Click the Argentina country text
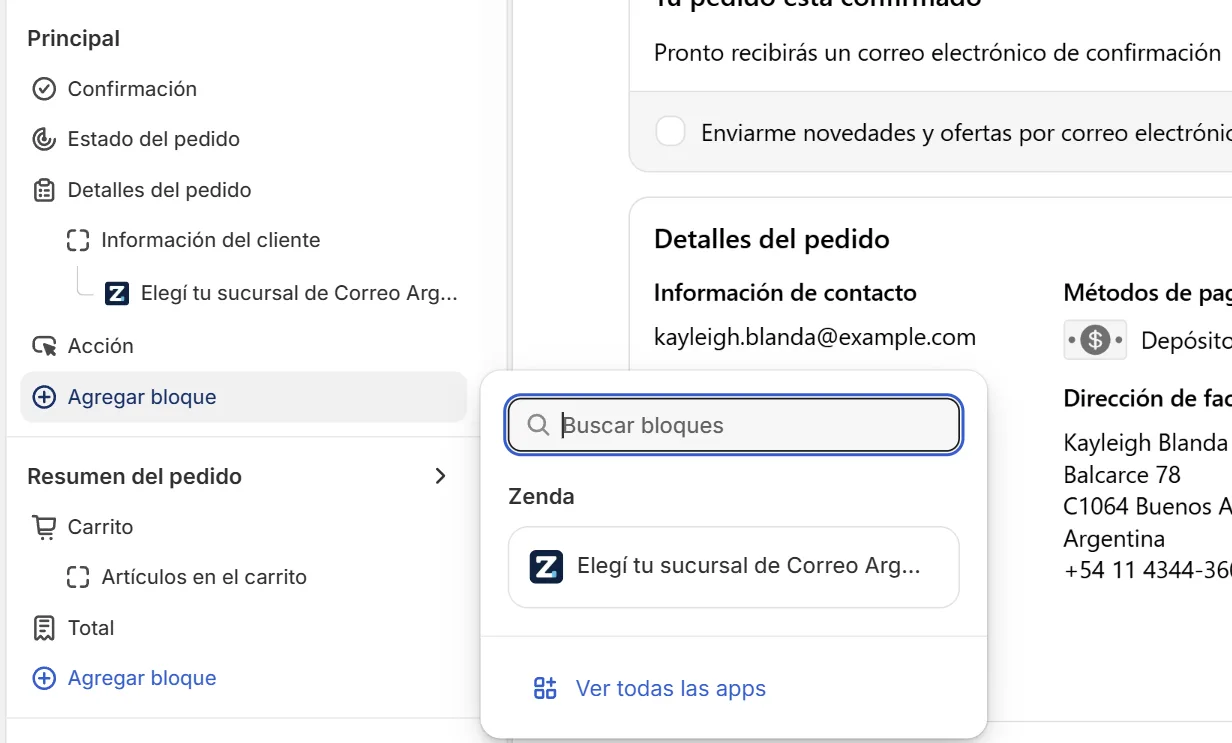Screen dimensions: 1232x743 (x=1114, y=538)
